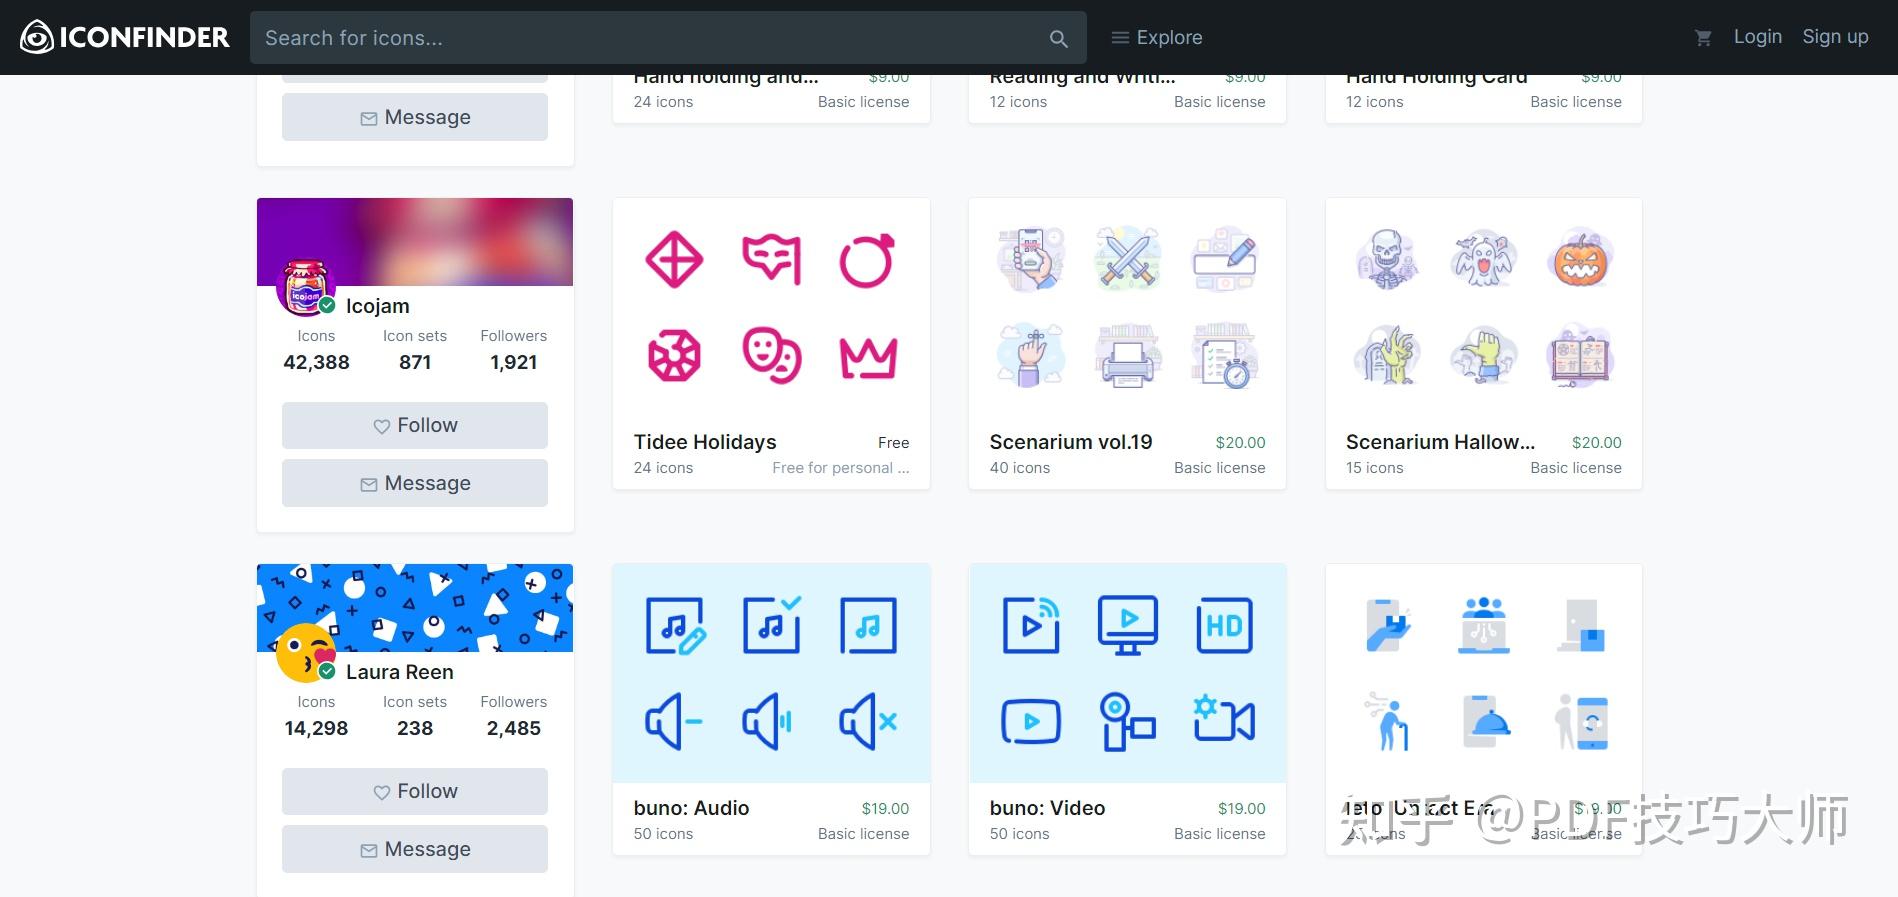Screen dimensions: 1898x897
Task: Click Laura Reen's emoji avatar
Action: point(305,653)
